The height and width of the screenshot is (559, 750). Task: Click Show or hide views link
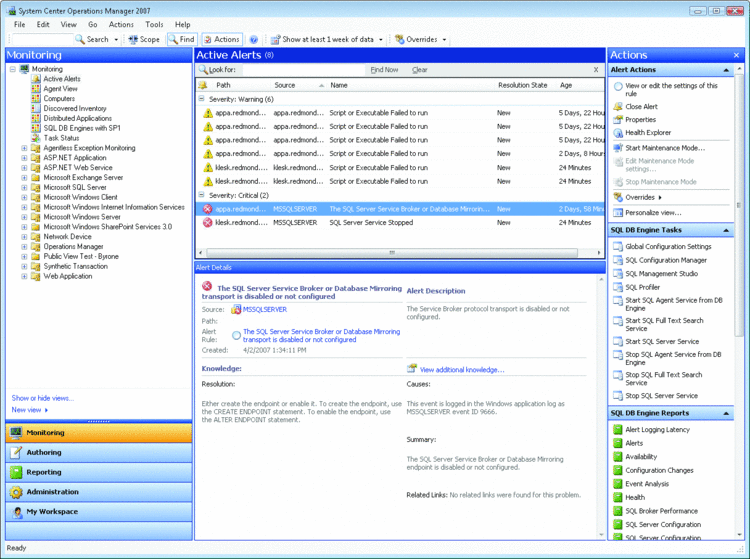(43, 398)
